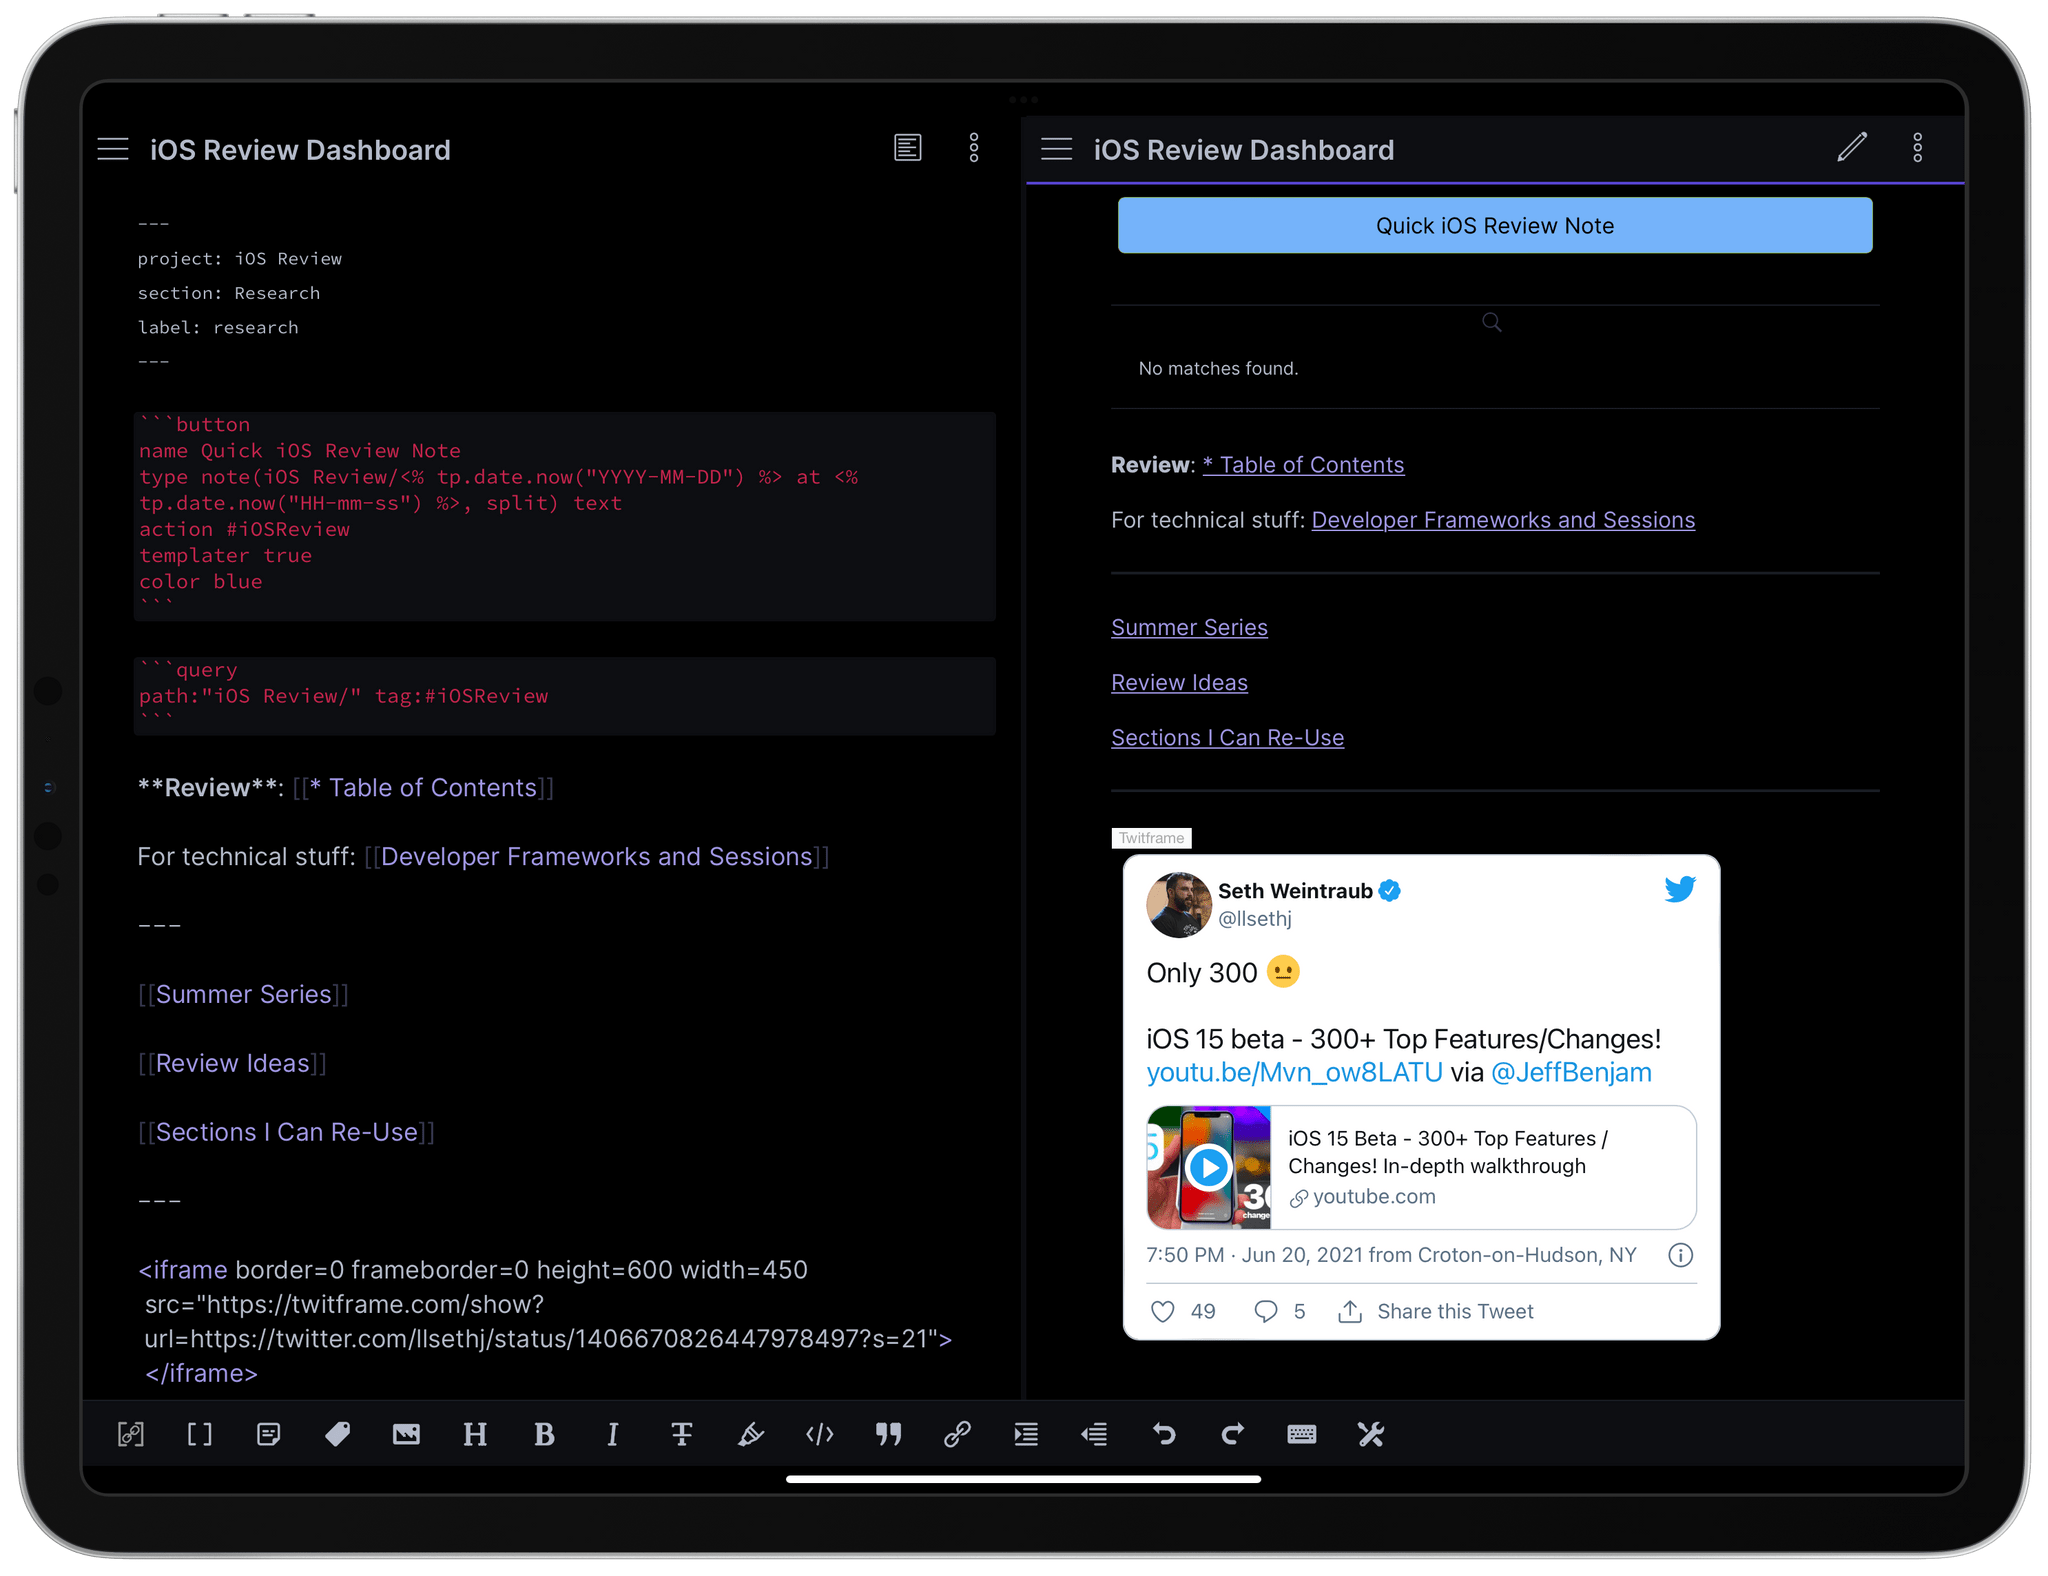2048x1576 pixels.
Task: Open the Review Ideas link in preview
Action: 1178,682
